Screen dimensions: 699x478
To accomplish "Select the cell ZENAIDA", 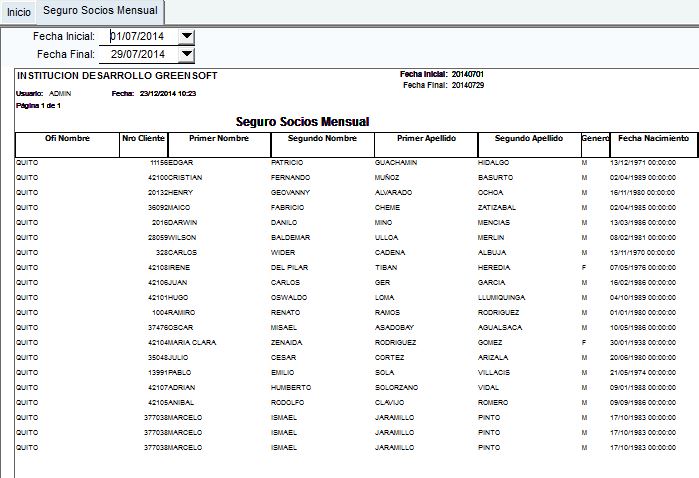I will tap(287, 342).
